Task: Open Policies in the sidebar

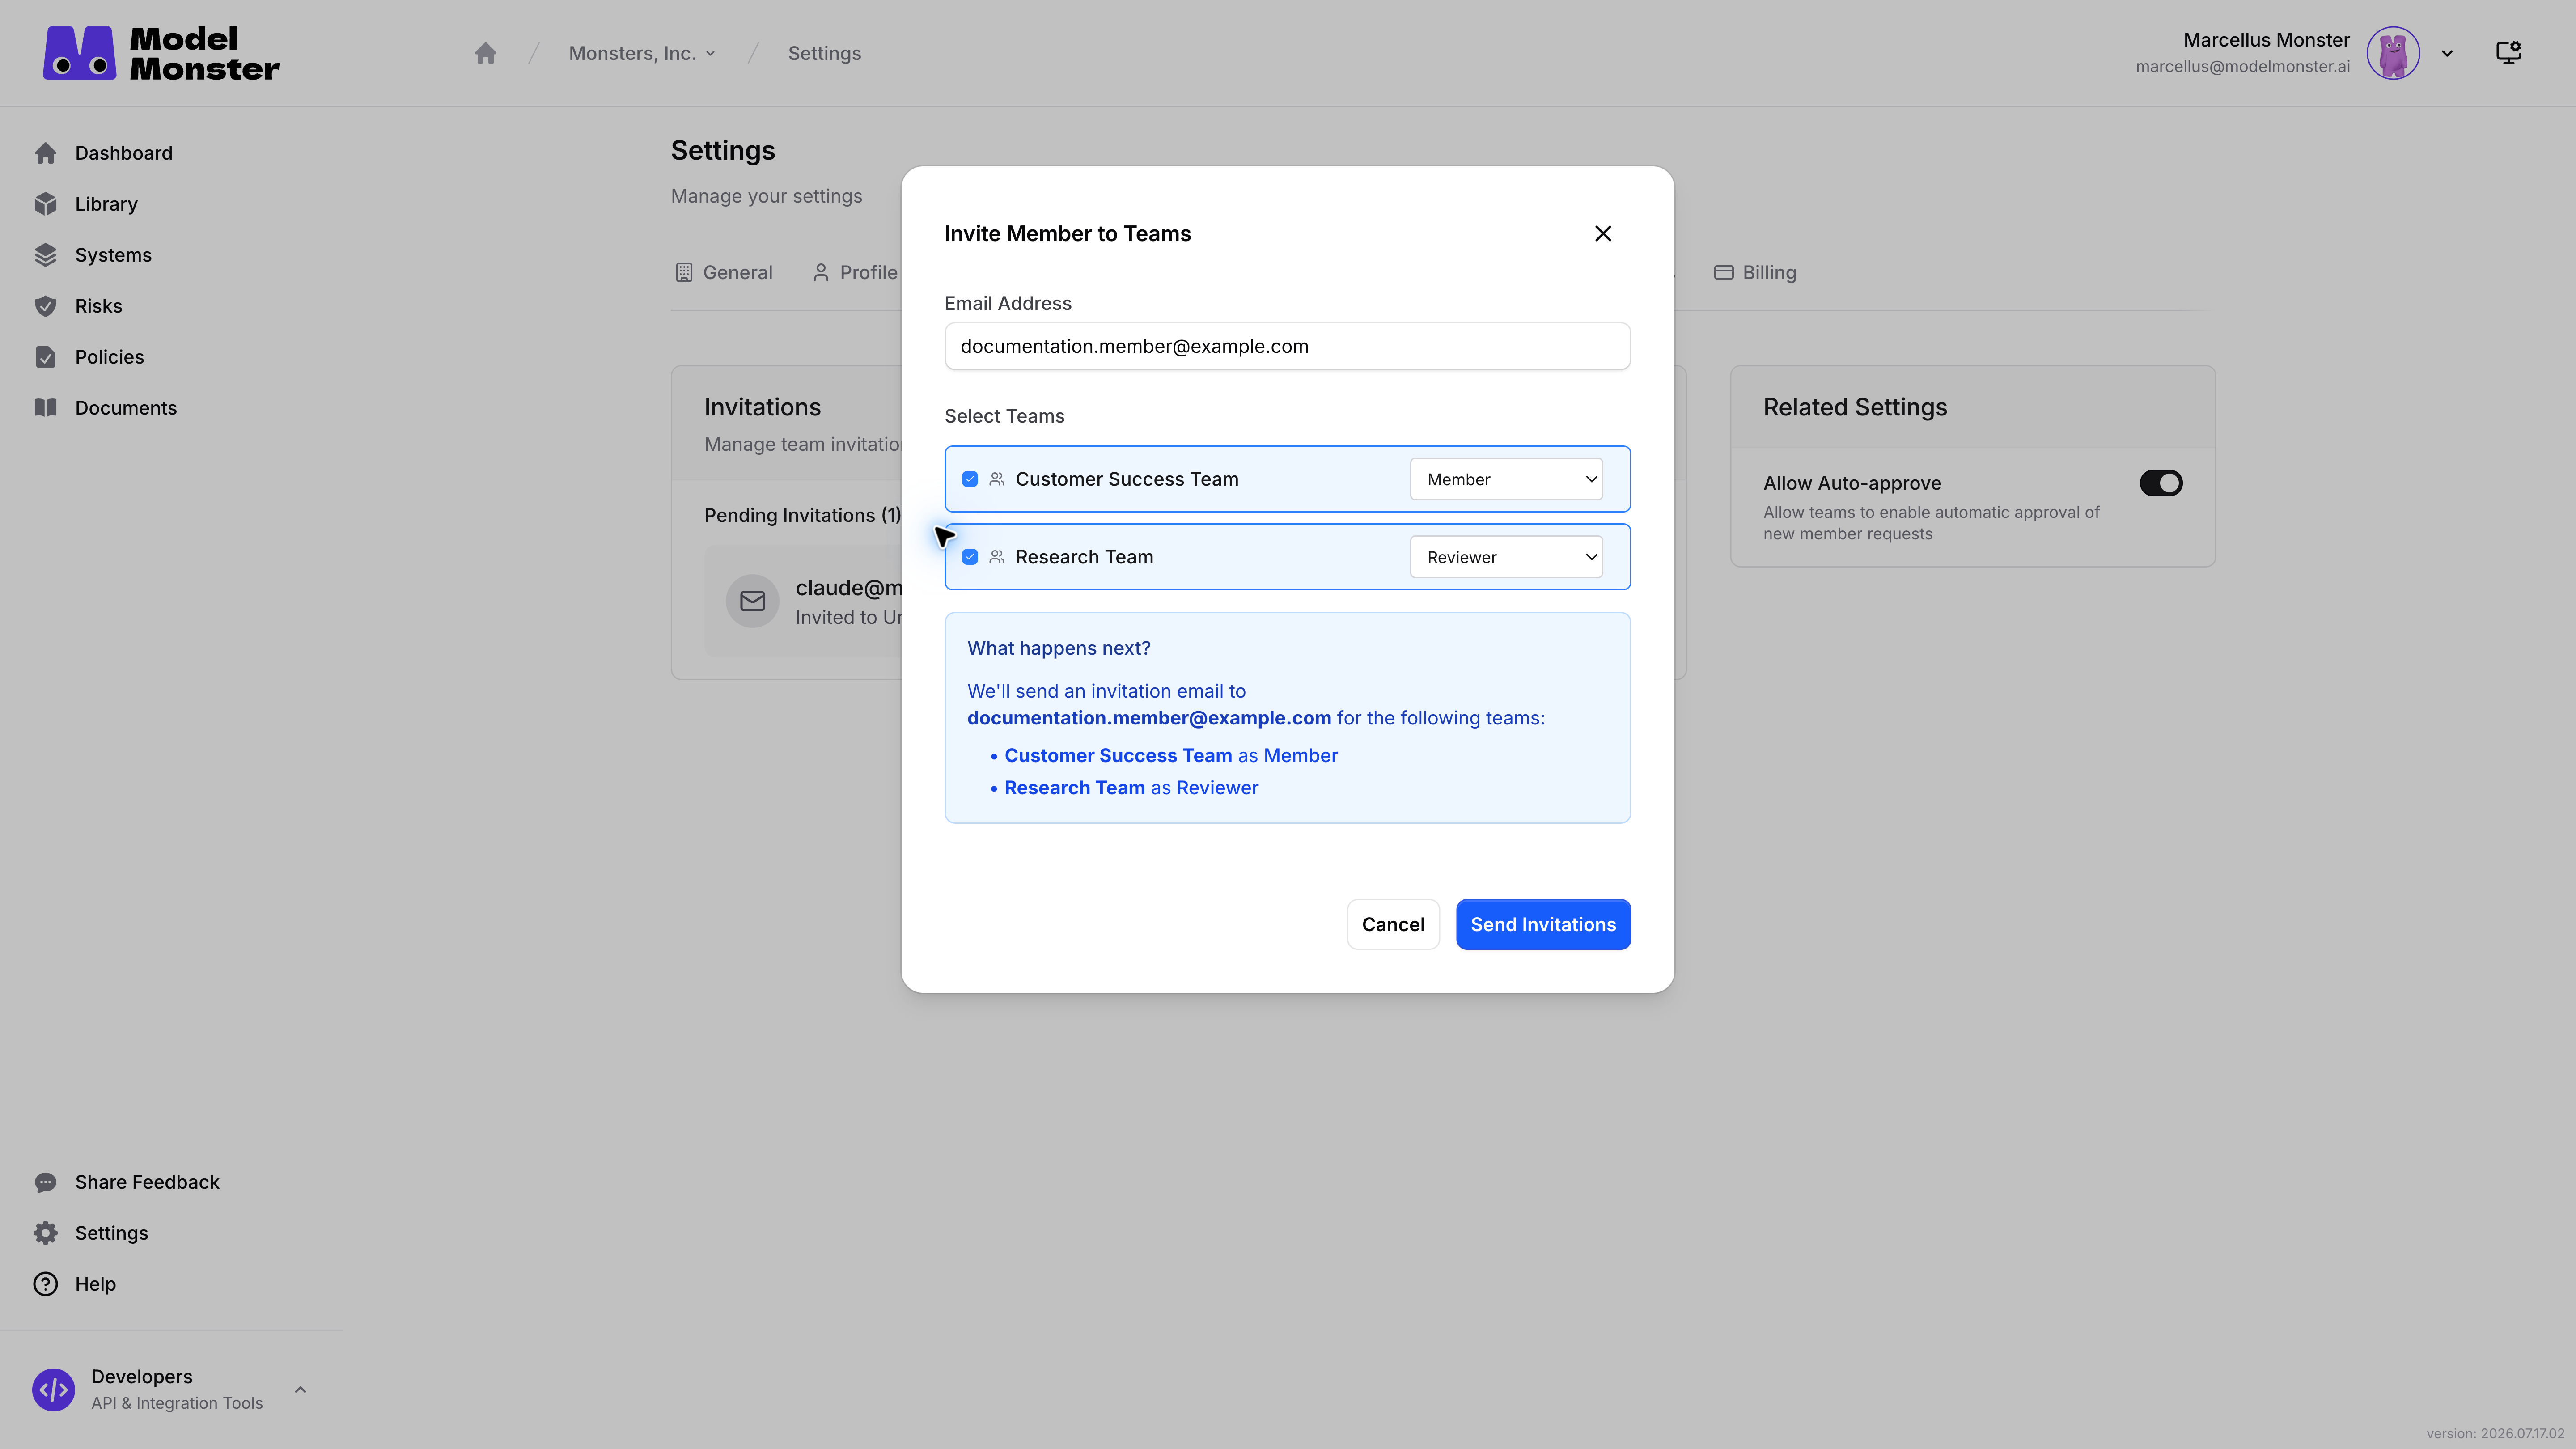Action: coord(109,357)
